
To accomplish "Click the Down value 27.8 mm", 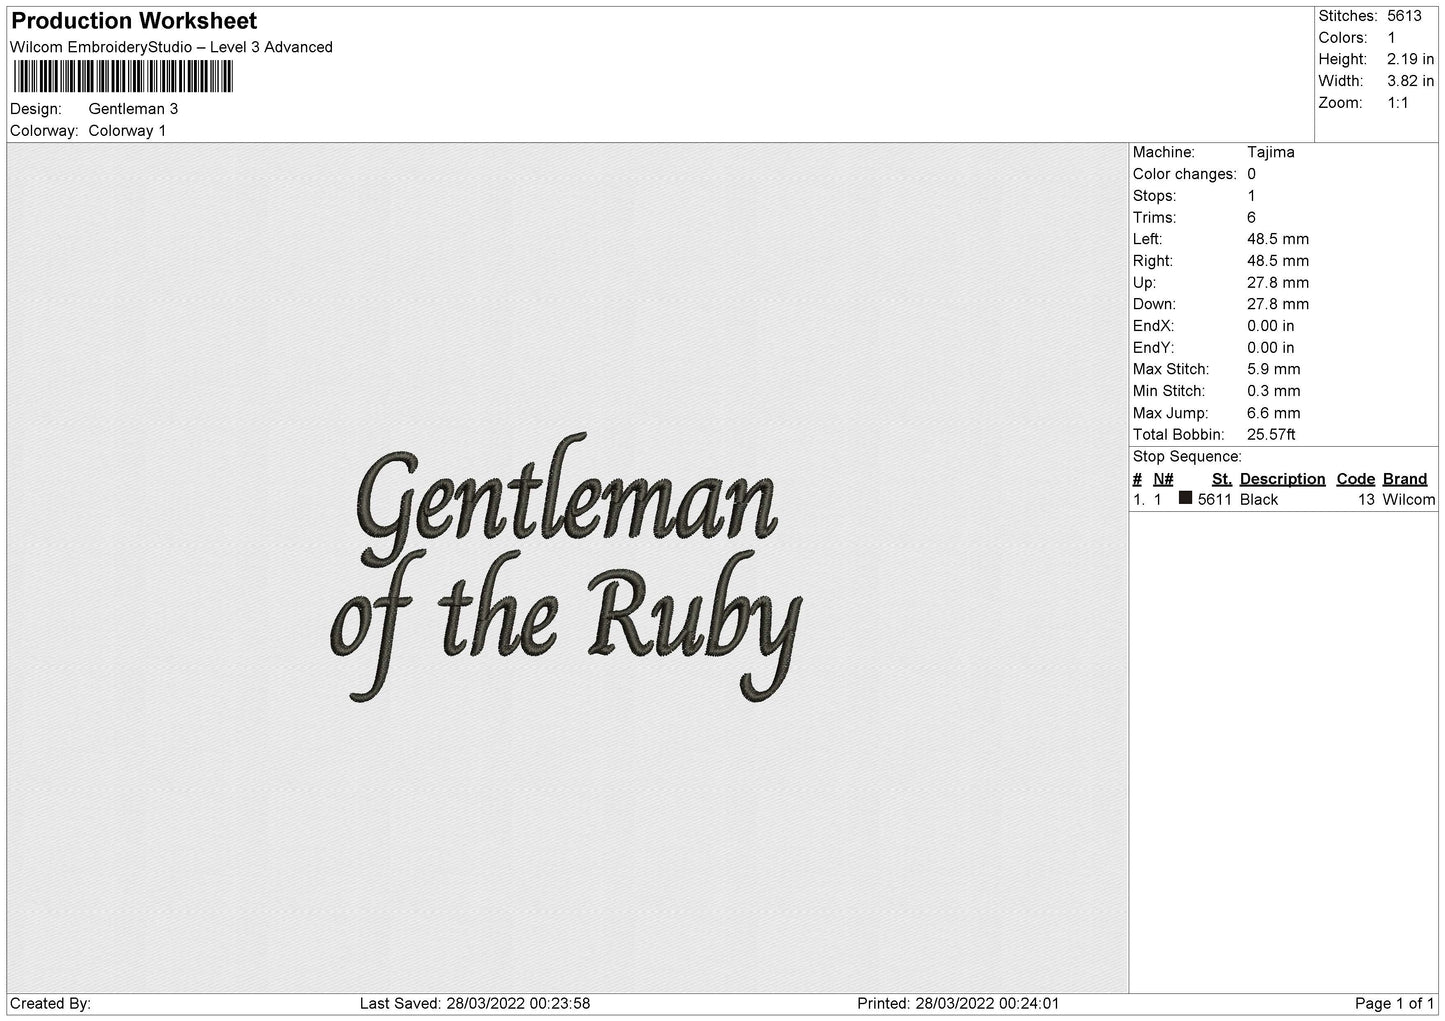I will pyautogui.click(x=1277, y=304).
